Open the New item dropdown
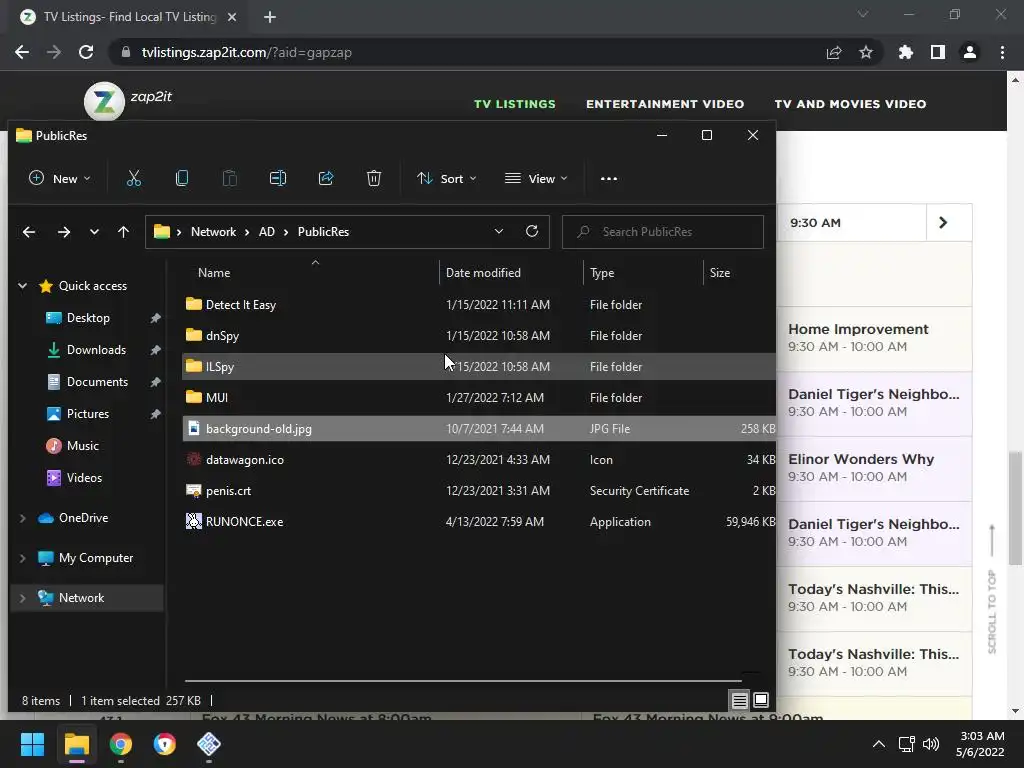 click(x=60, y=178)
